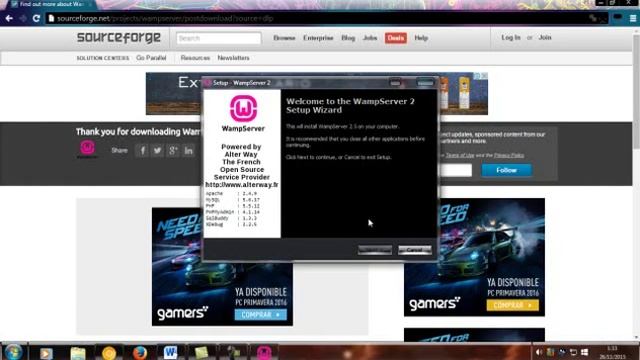Open the Privacy Policy link
640x360 pixels.
[x=509, y=156]
